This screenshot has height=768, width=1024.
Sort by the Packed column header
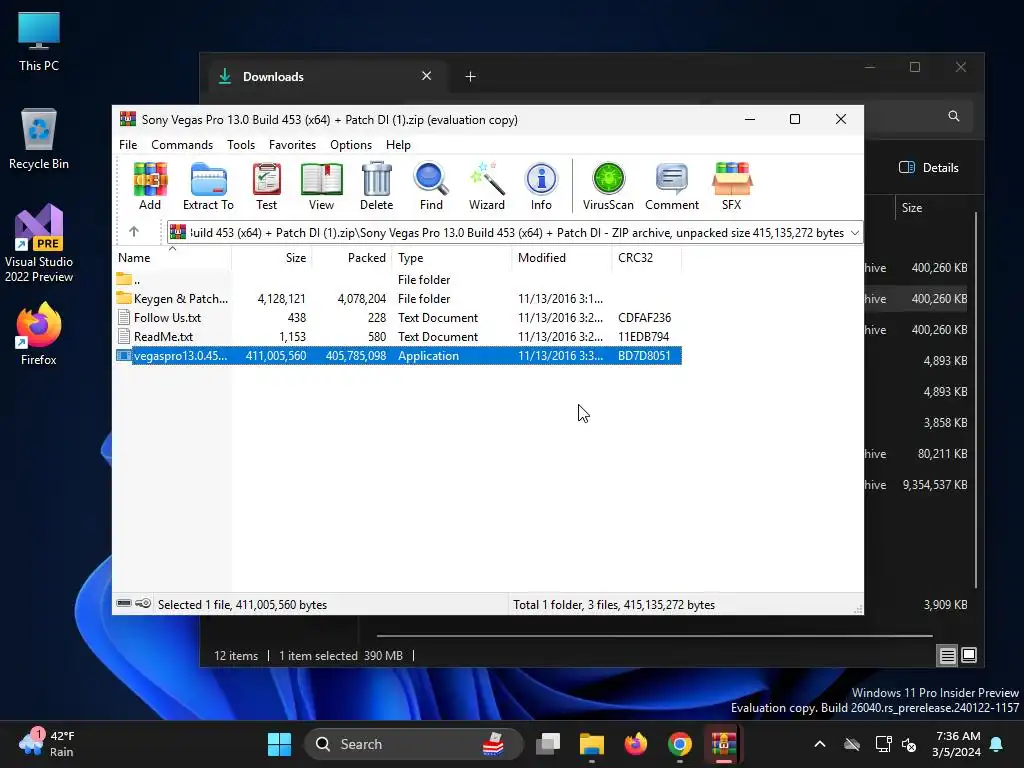pyautogui.click(x=352, y=258)
